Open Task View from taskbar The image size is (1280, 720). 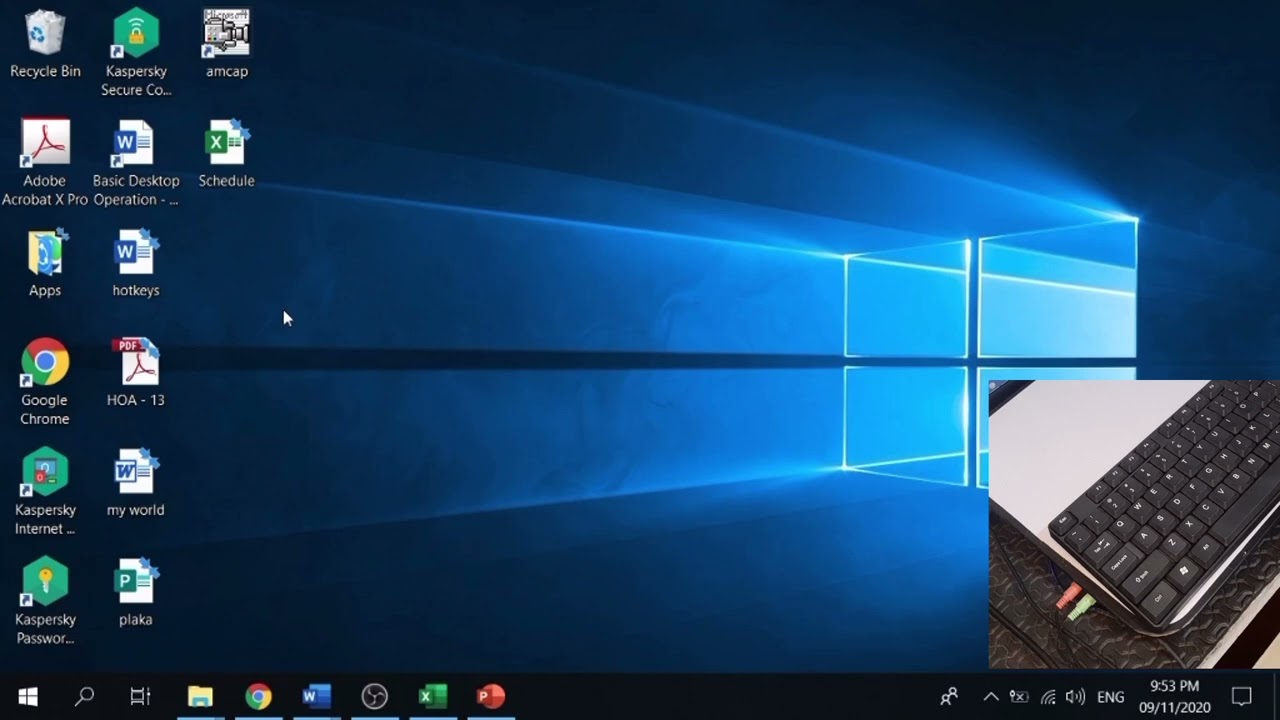point(140,696)
